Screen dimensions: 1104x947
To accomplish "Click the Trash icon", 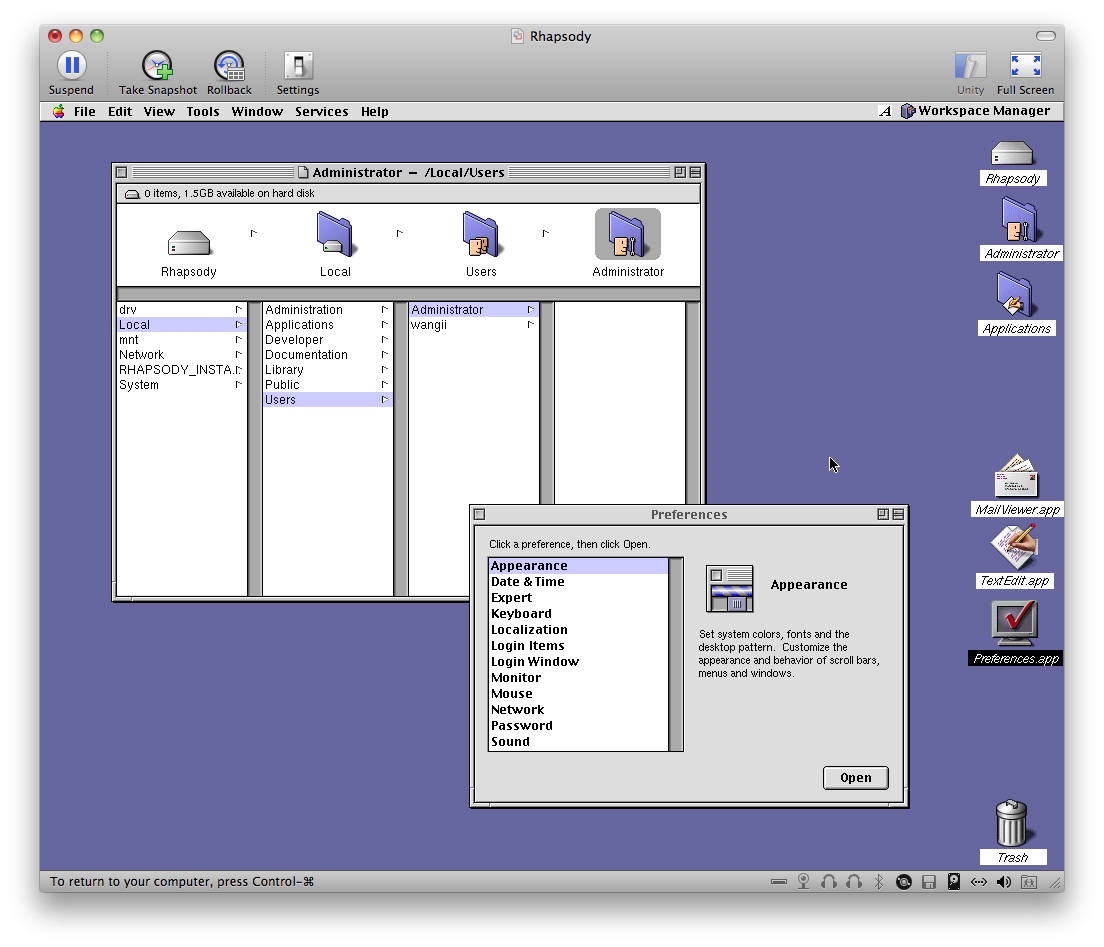I will (1012, 823).
